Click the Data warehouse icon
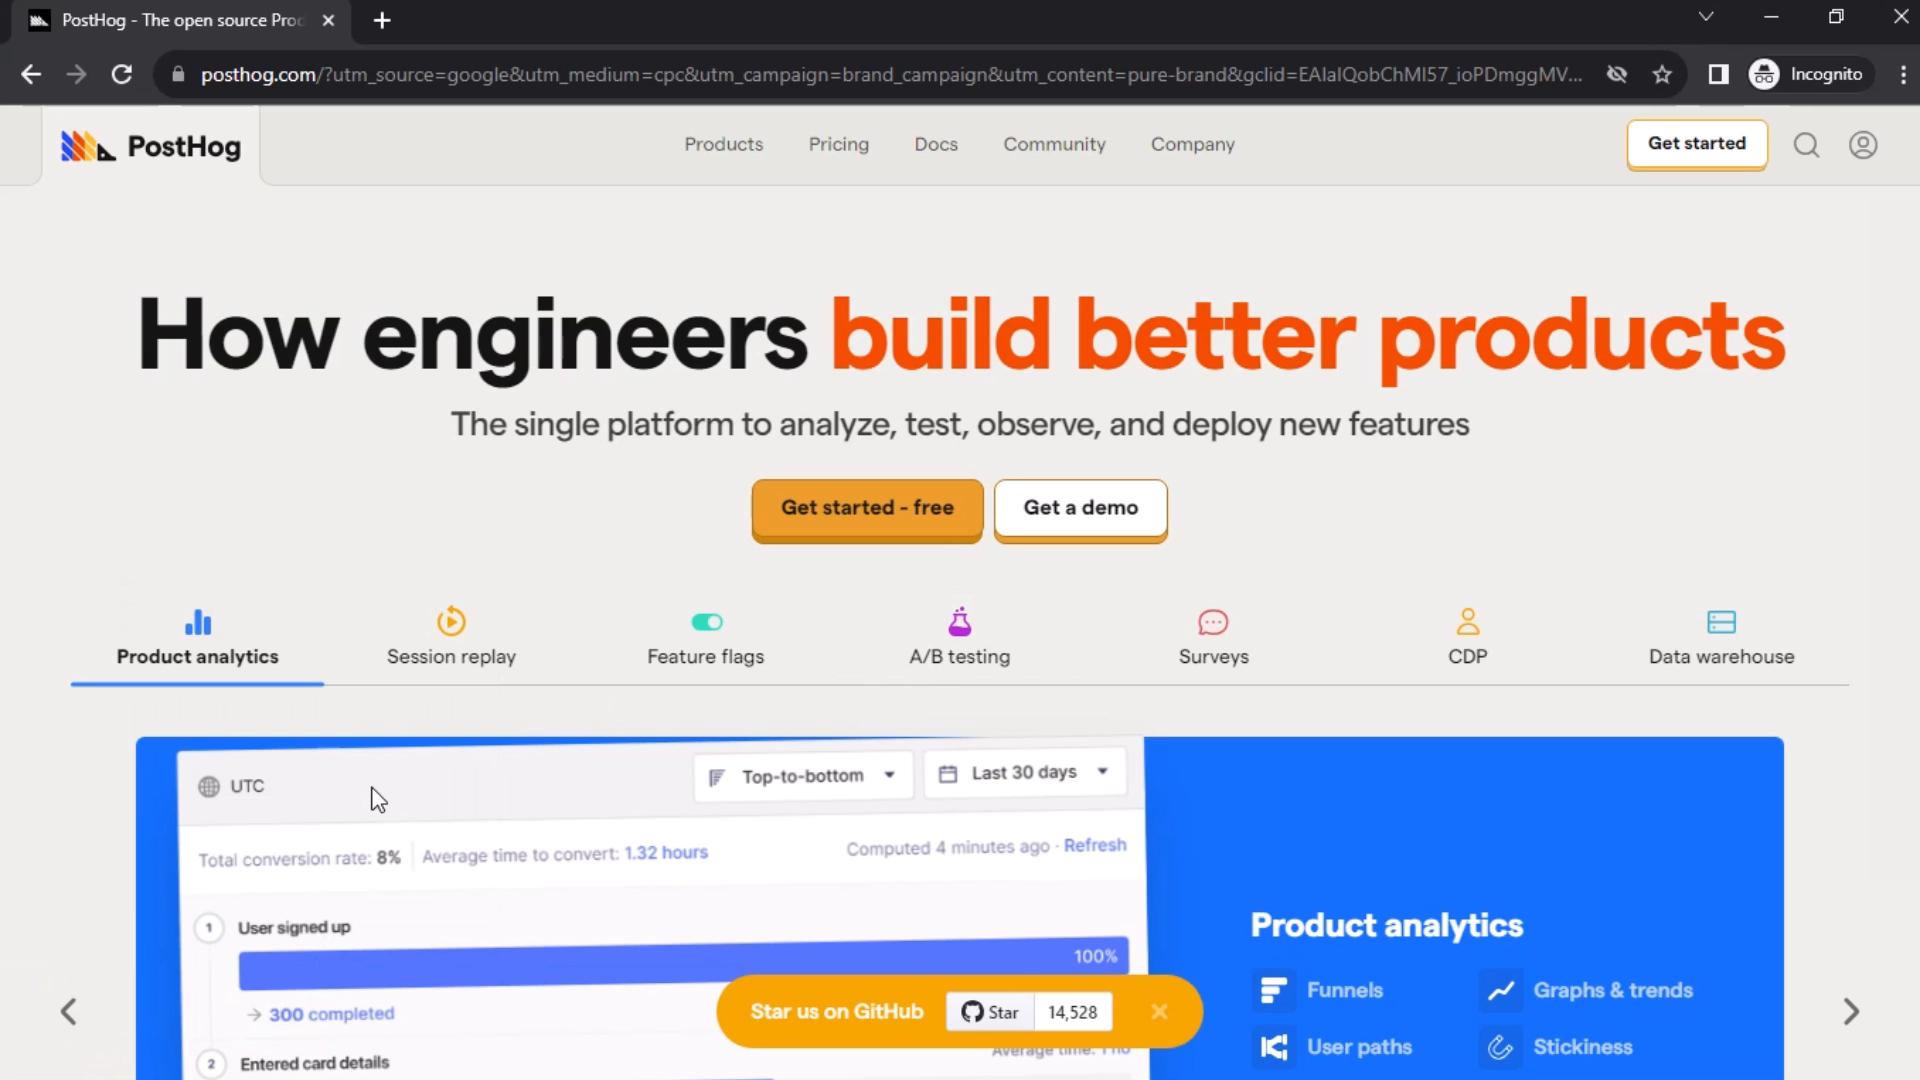This screenshot has width=1920, height=1080. click(1721, 621)
